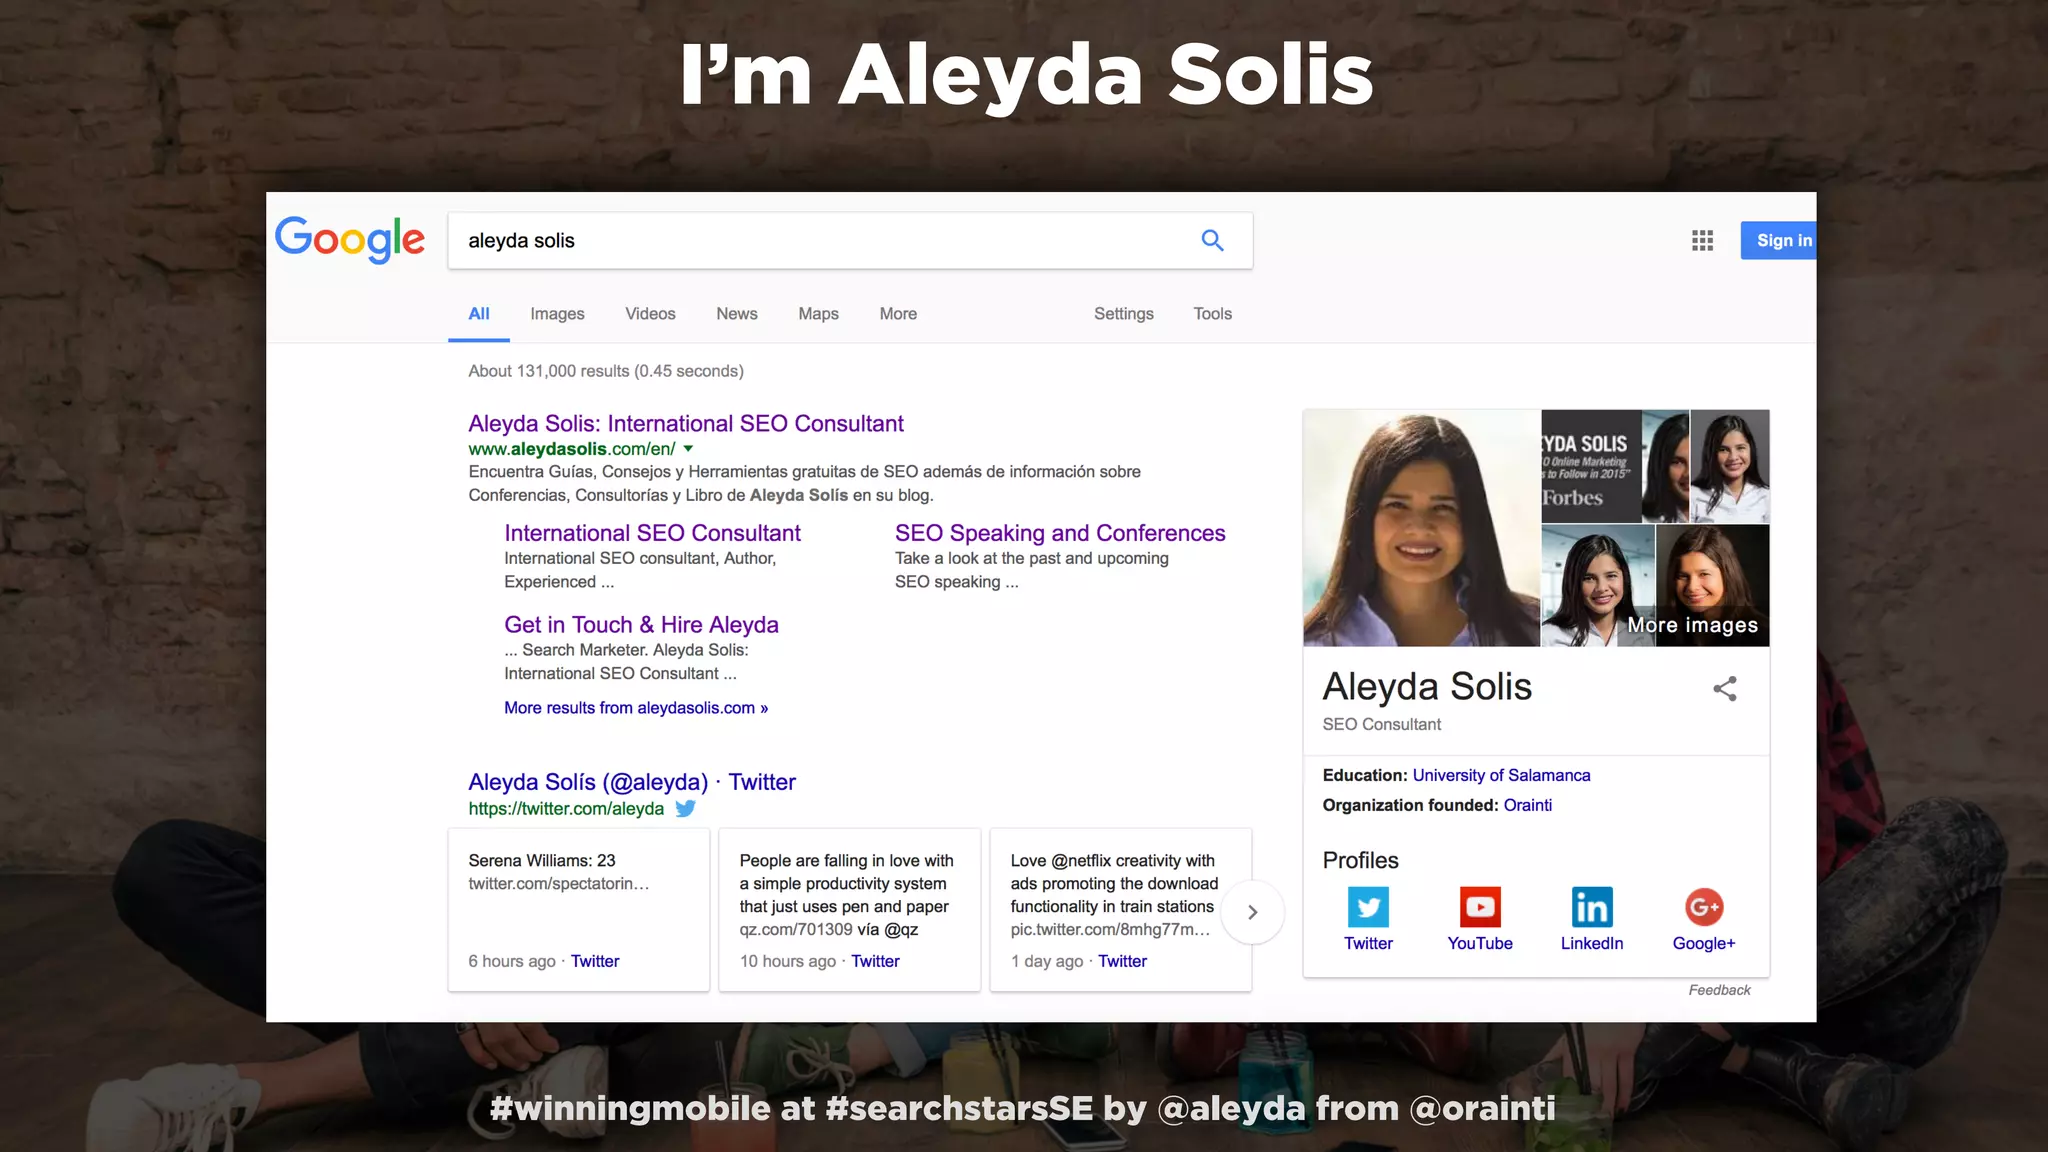
Task: Open the Google apps grid icon
Action: (1702, 240)
